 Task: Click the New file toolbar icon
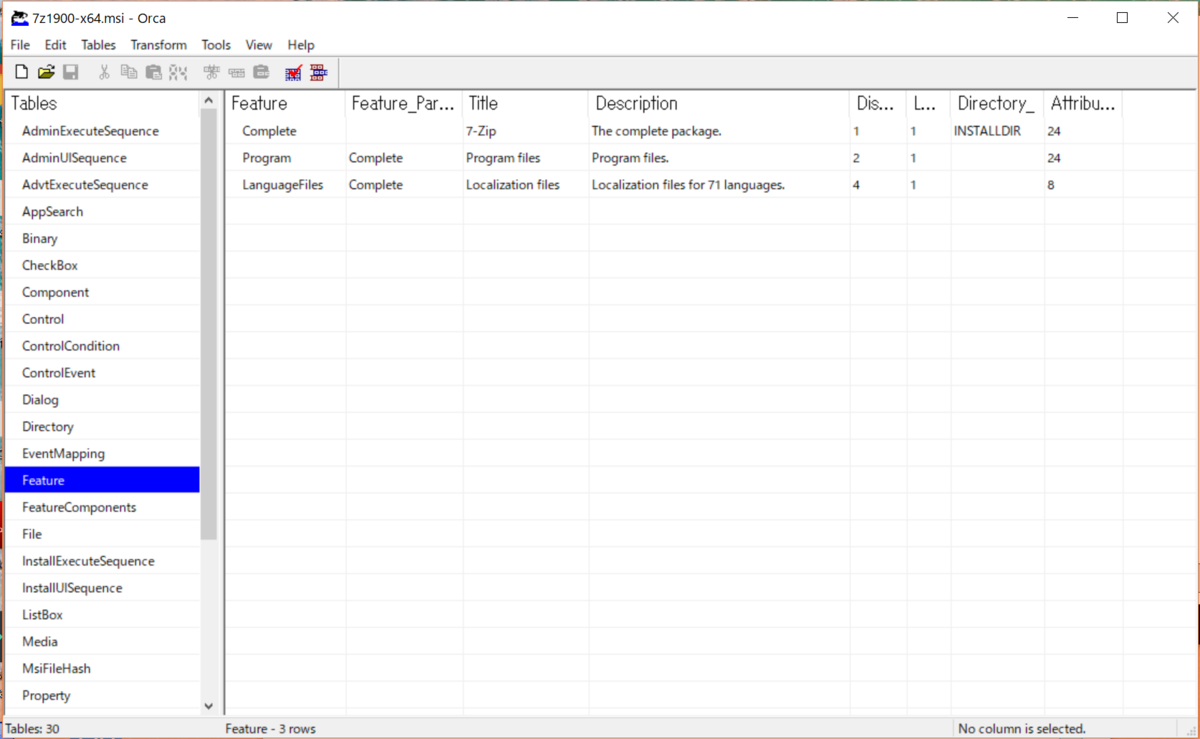[x=21, y=72]
